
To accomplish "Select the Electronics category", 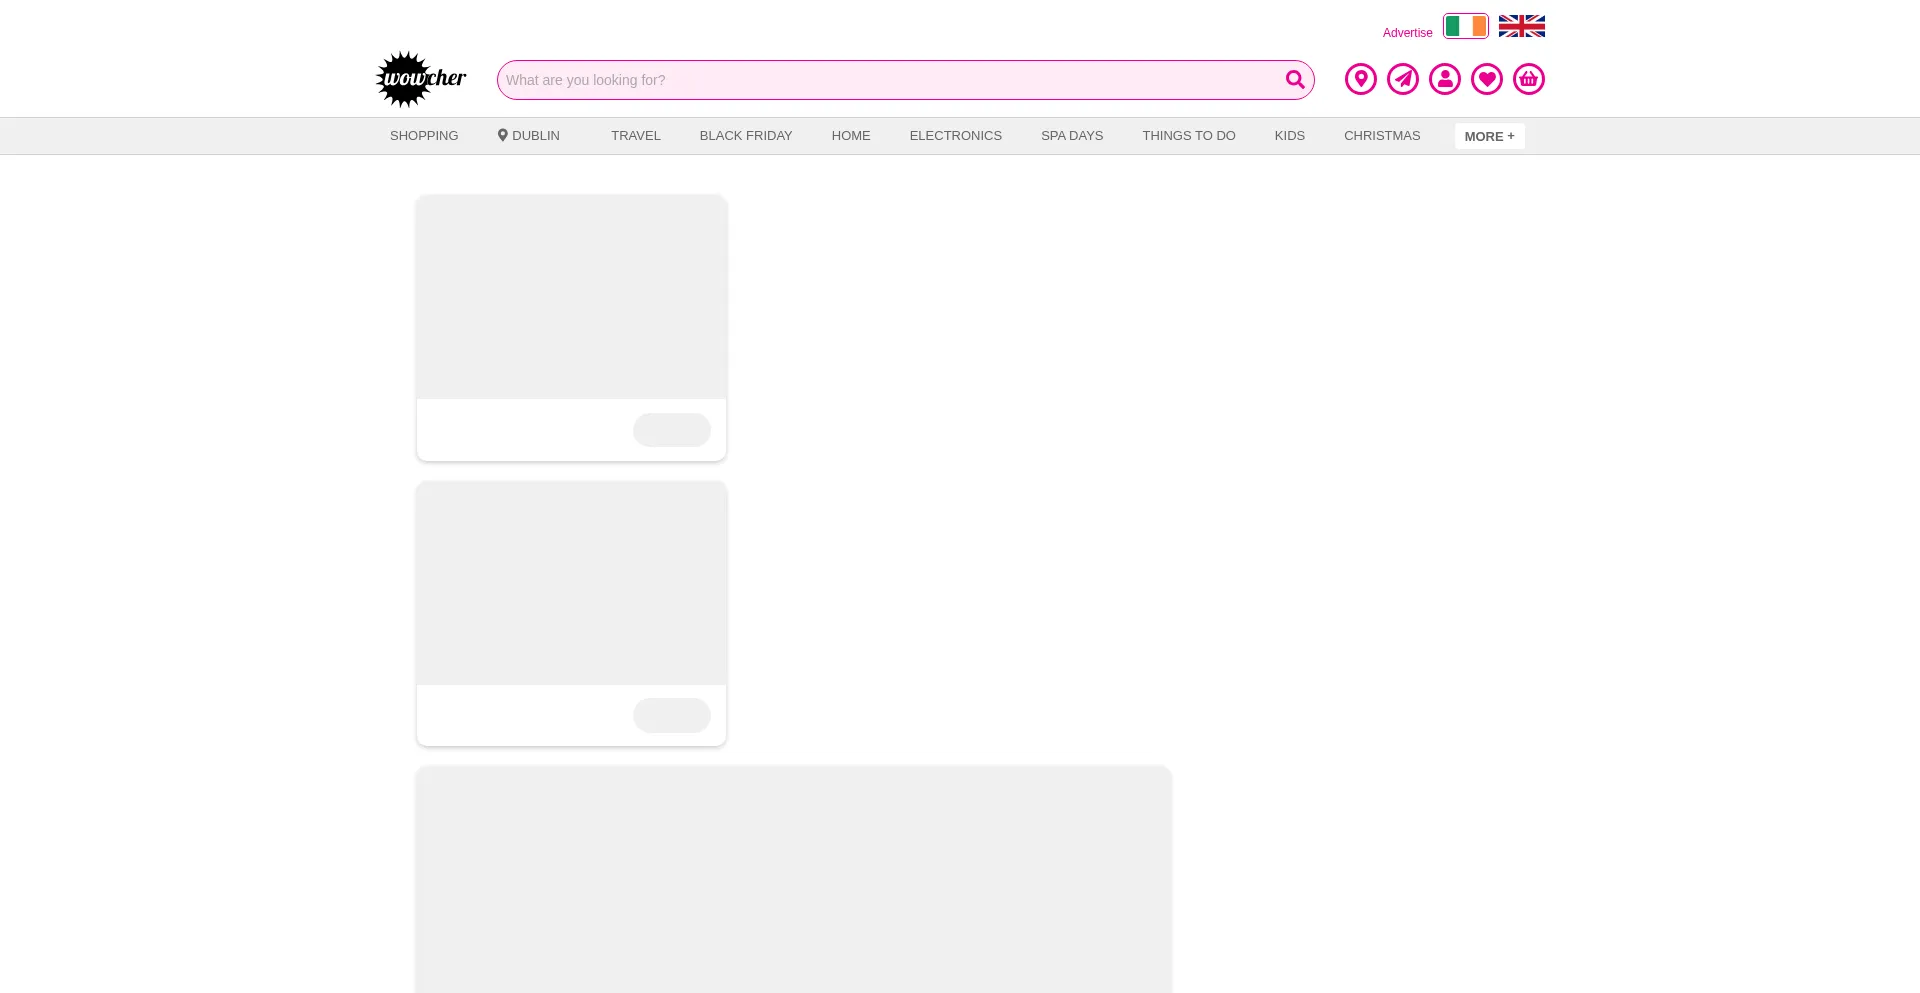I will [x=955, y=136].
